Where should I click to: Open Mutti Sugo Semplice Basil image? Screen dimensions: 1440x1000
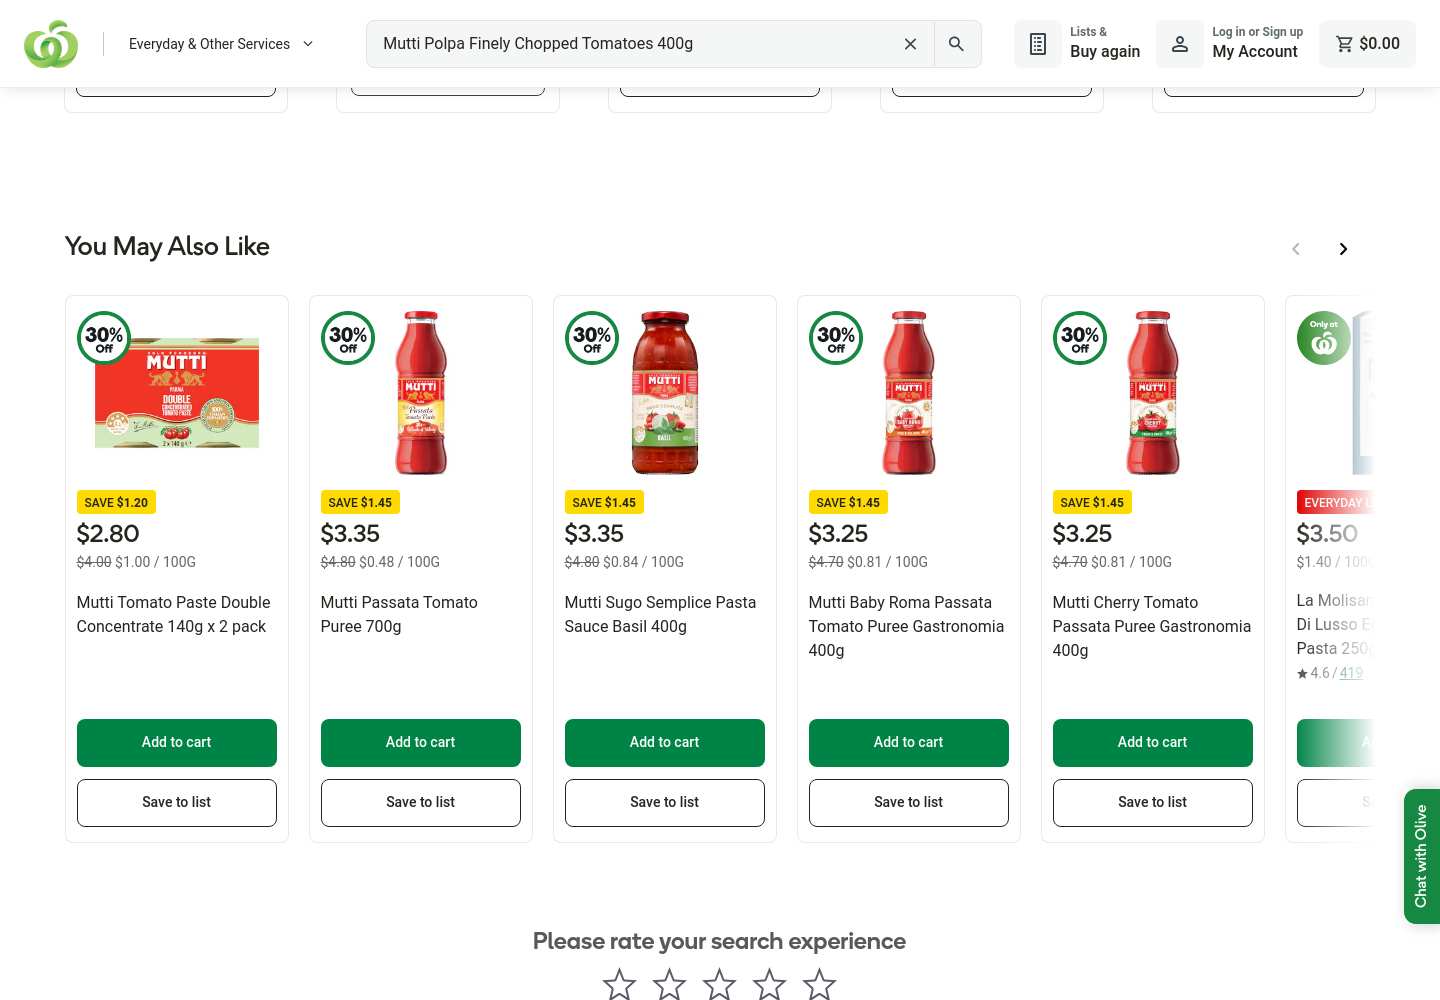tap(665, 393)
